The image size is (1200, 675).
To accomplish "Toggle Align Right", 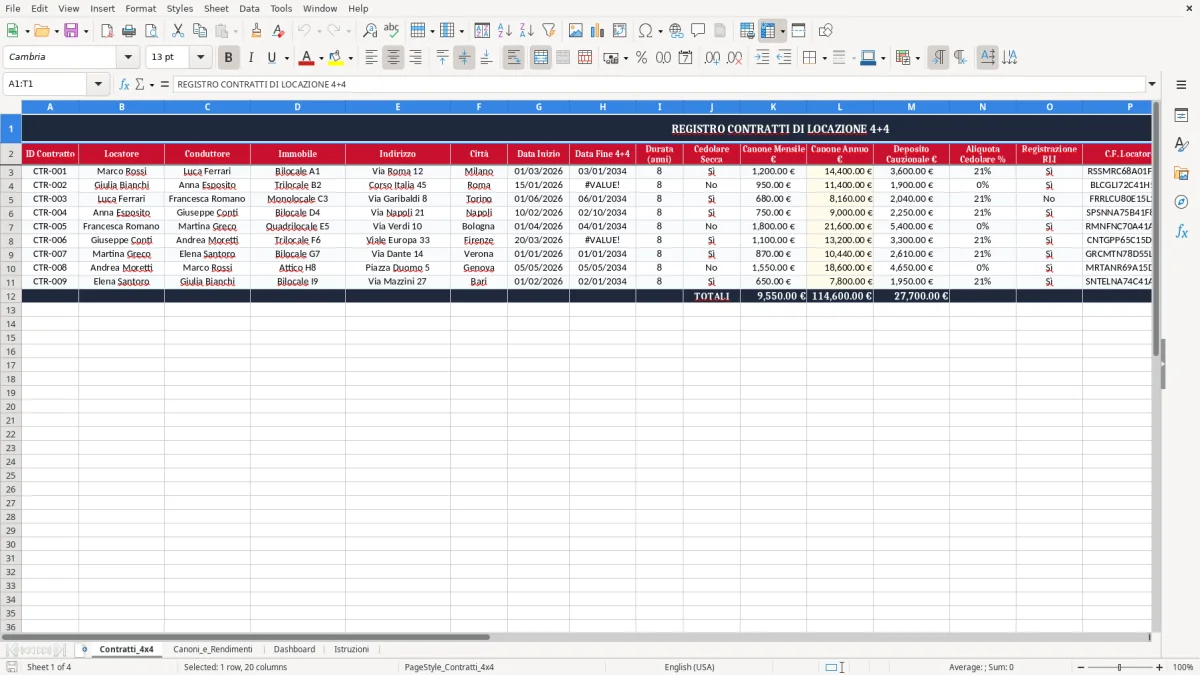I will pos(415,58).
